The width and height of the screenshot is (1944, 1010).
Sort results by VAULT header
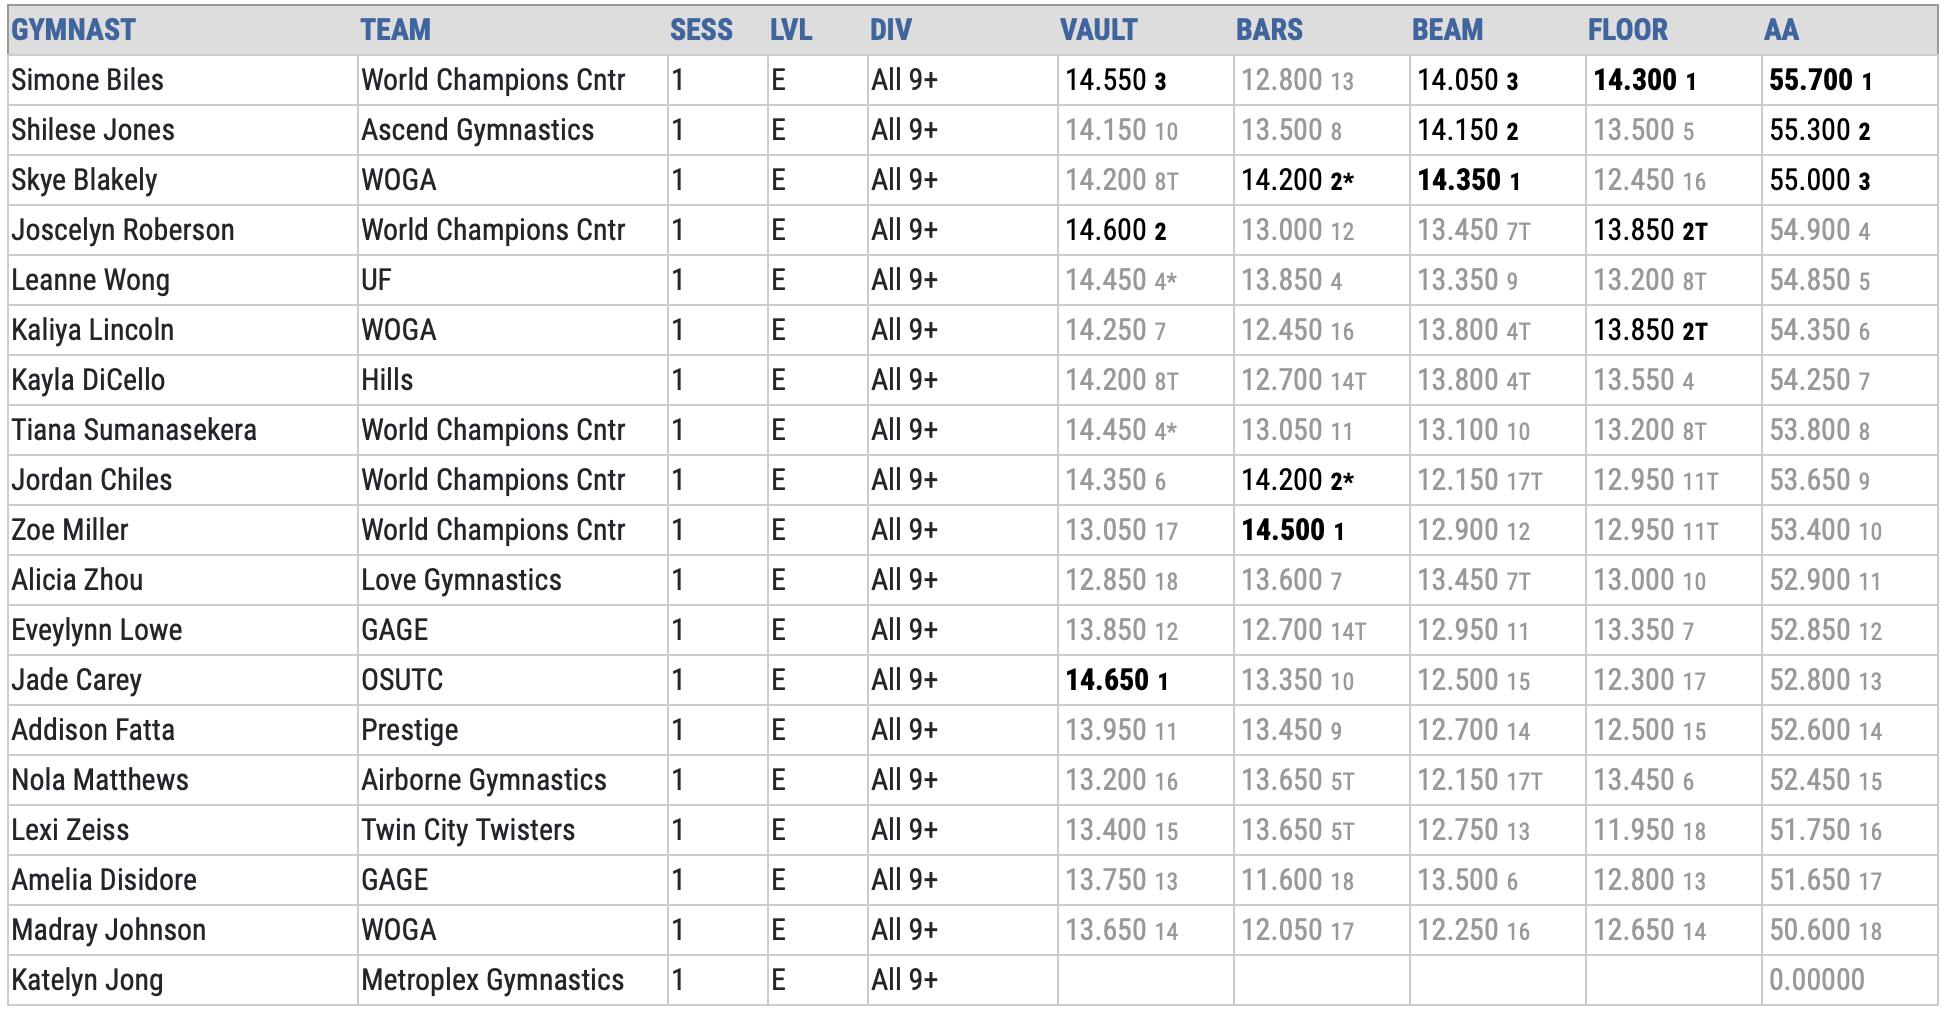[x=1098, y=30]
